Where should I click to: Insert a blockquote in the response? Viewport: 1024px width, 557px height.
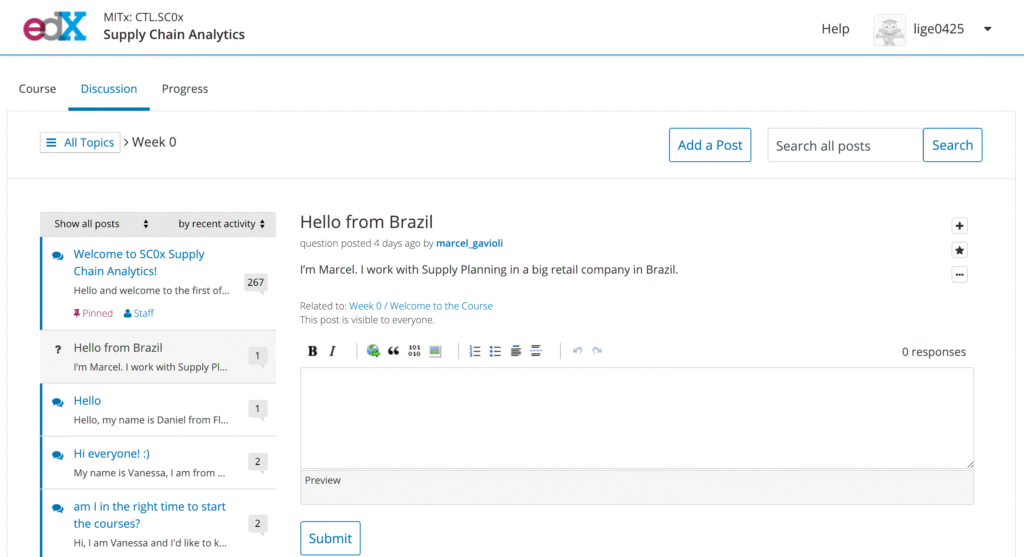click(393, 351)
